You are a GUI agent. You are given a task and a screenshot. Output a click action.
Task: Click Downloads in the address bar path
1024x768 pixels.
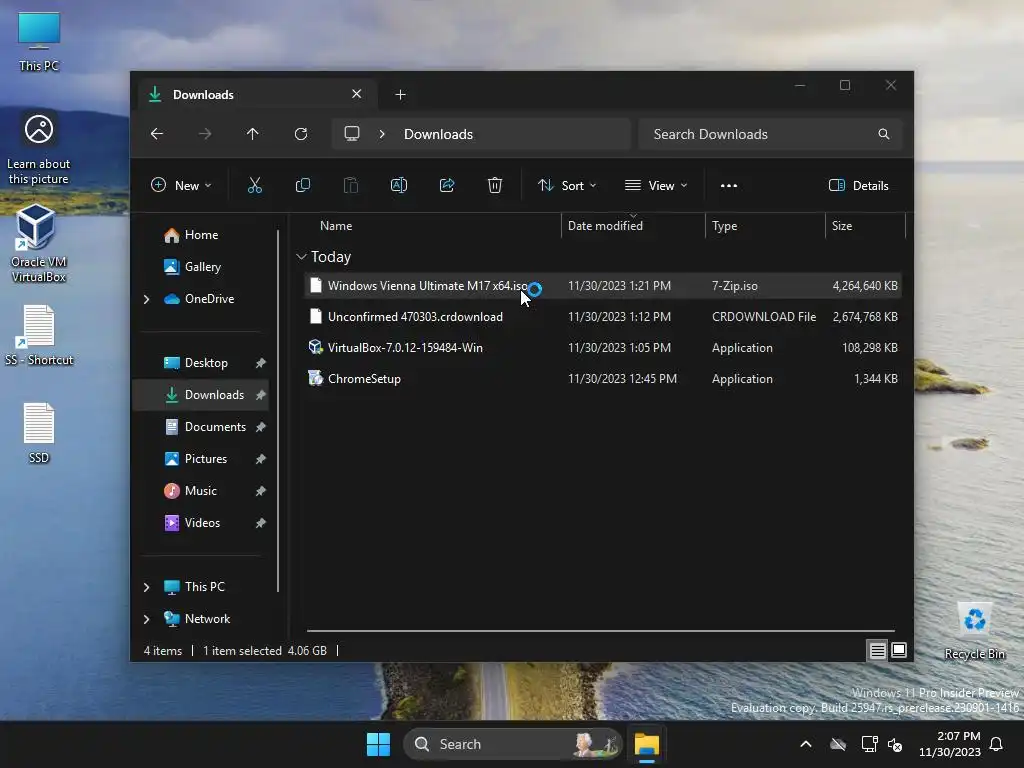point(438,134)
